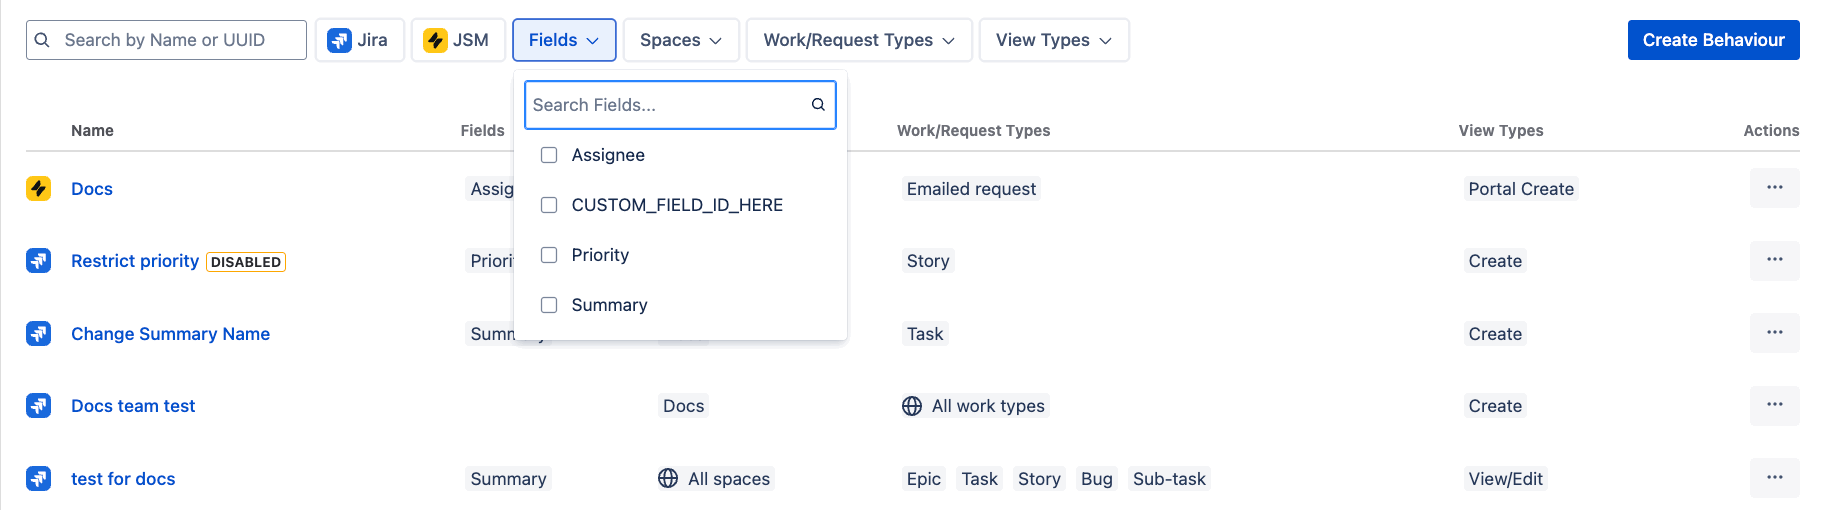Click the Summary field tag in last row
The width and height of the screenshot is (1823, 510).
point(508,479)
